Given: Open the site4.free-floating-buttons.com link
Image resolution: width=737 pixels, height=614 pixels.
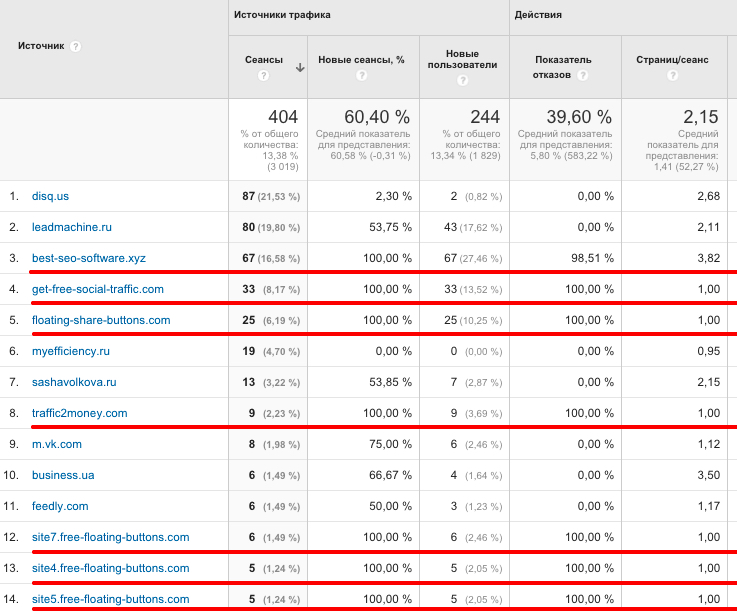Looking at the screenshot, I should tap(110, 568).
